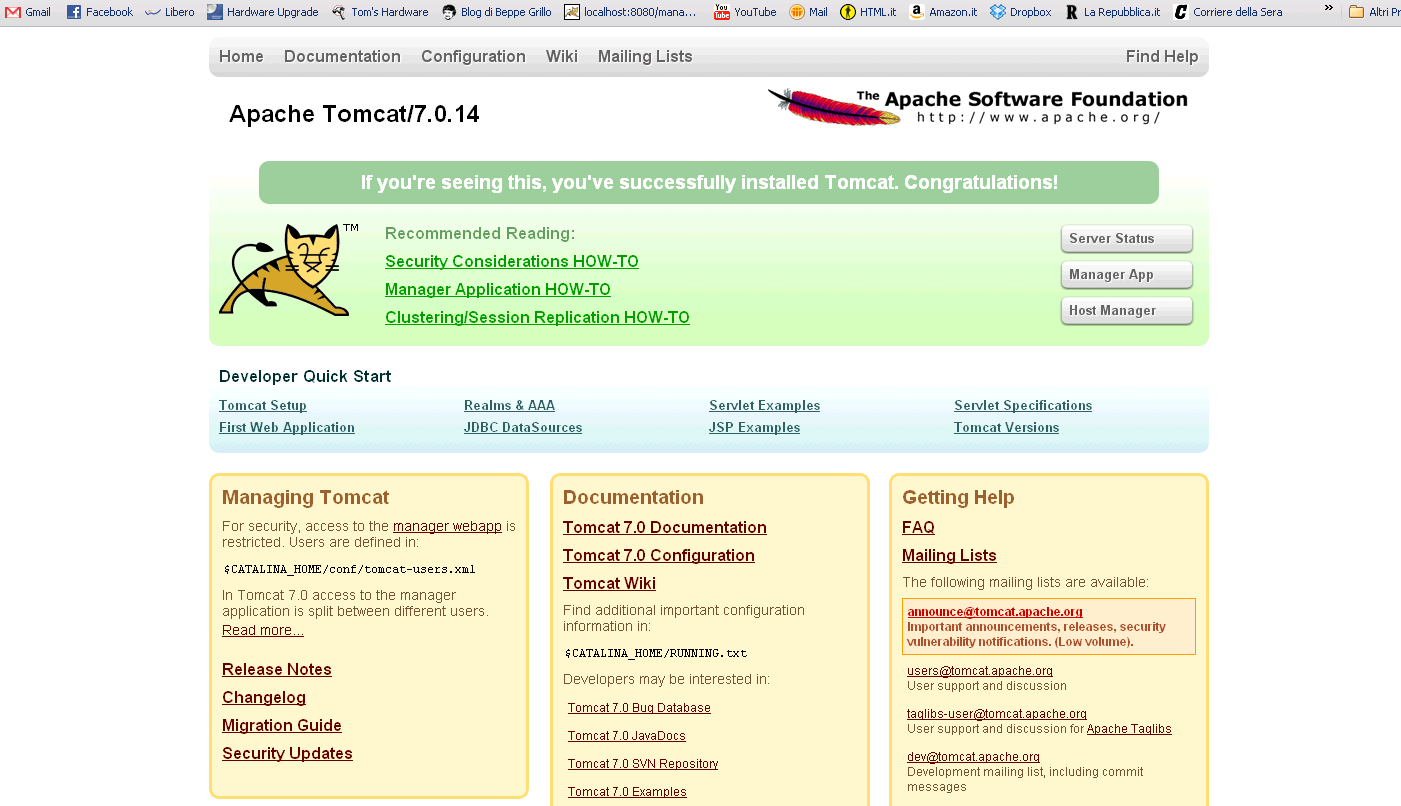Open Tomcat 7.0 Bug Database link
Viewport: 1401px width, 806px height.
pos(639,708)
